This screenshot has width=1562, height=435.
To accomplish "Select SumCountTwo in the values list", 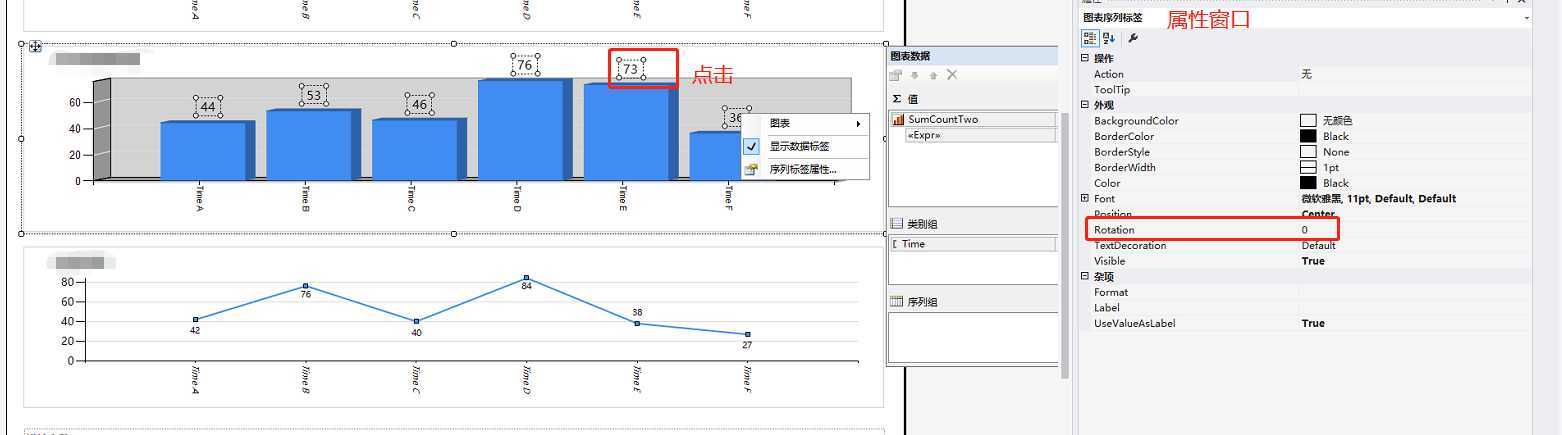I will click(972, 119).
